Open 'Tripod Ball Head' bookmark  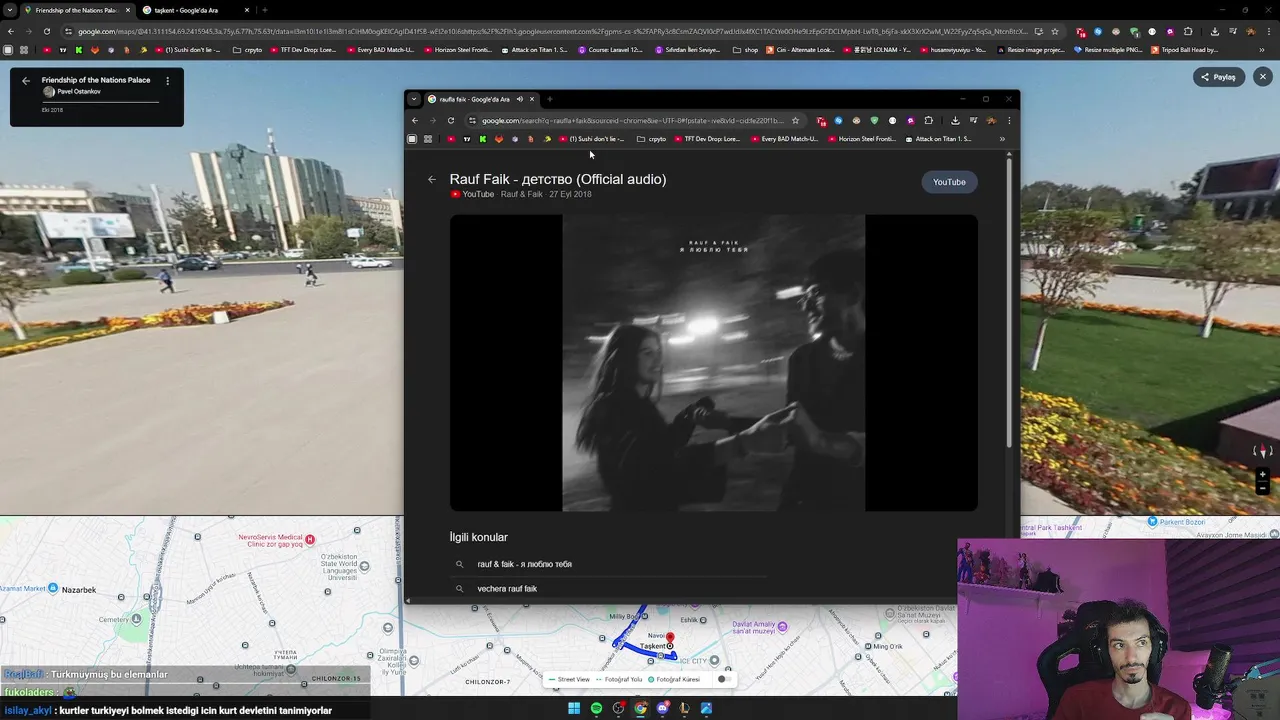tap(1184, 50)
